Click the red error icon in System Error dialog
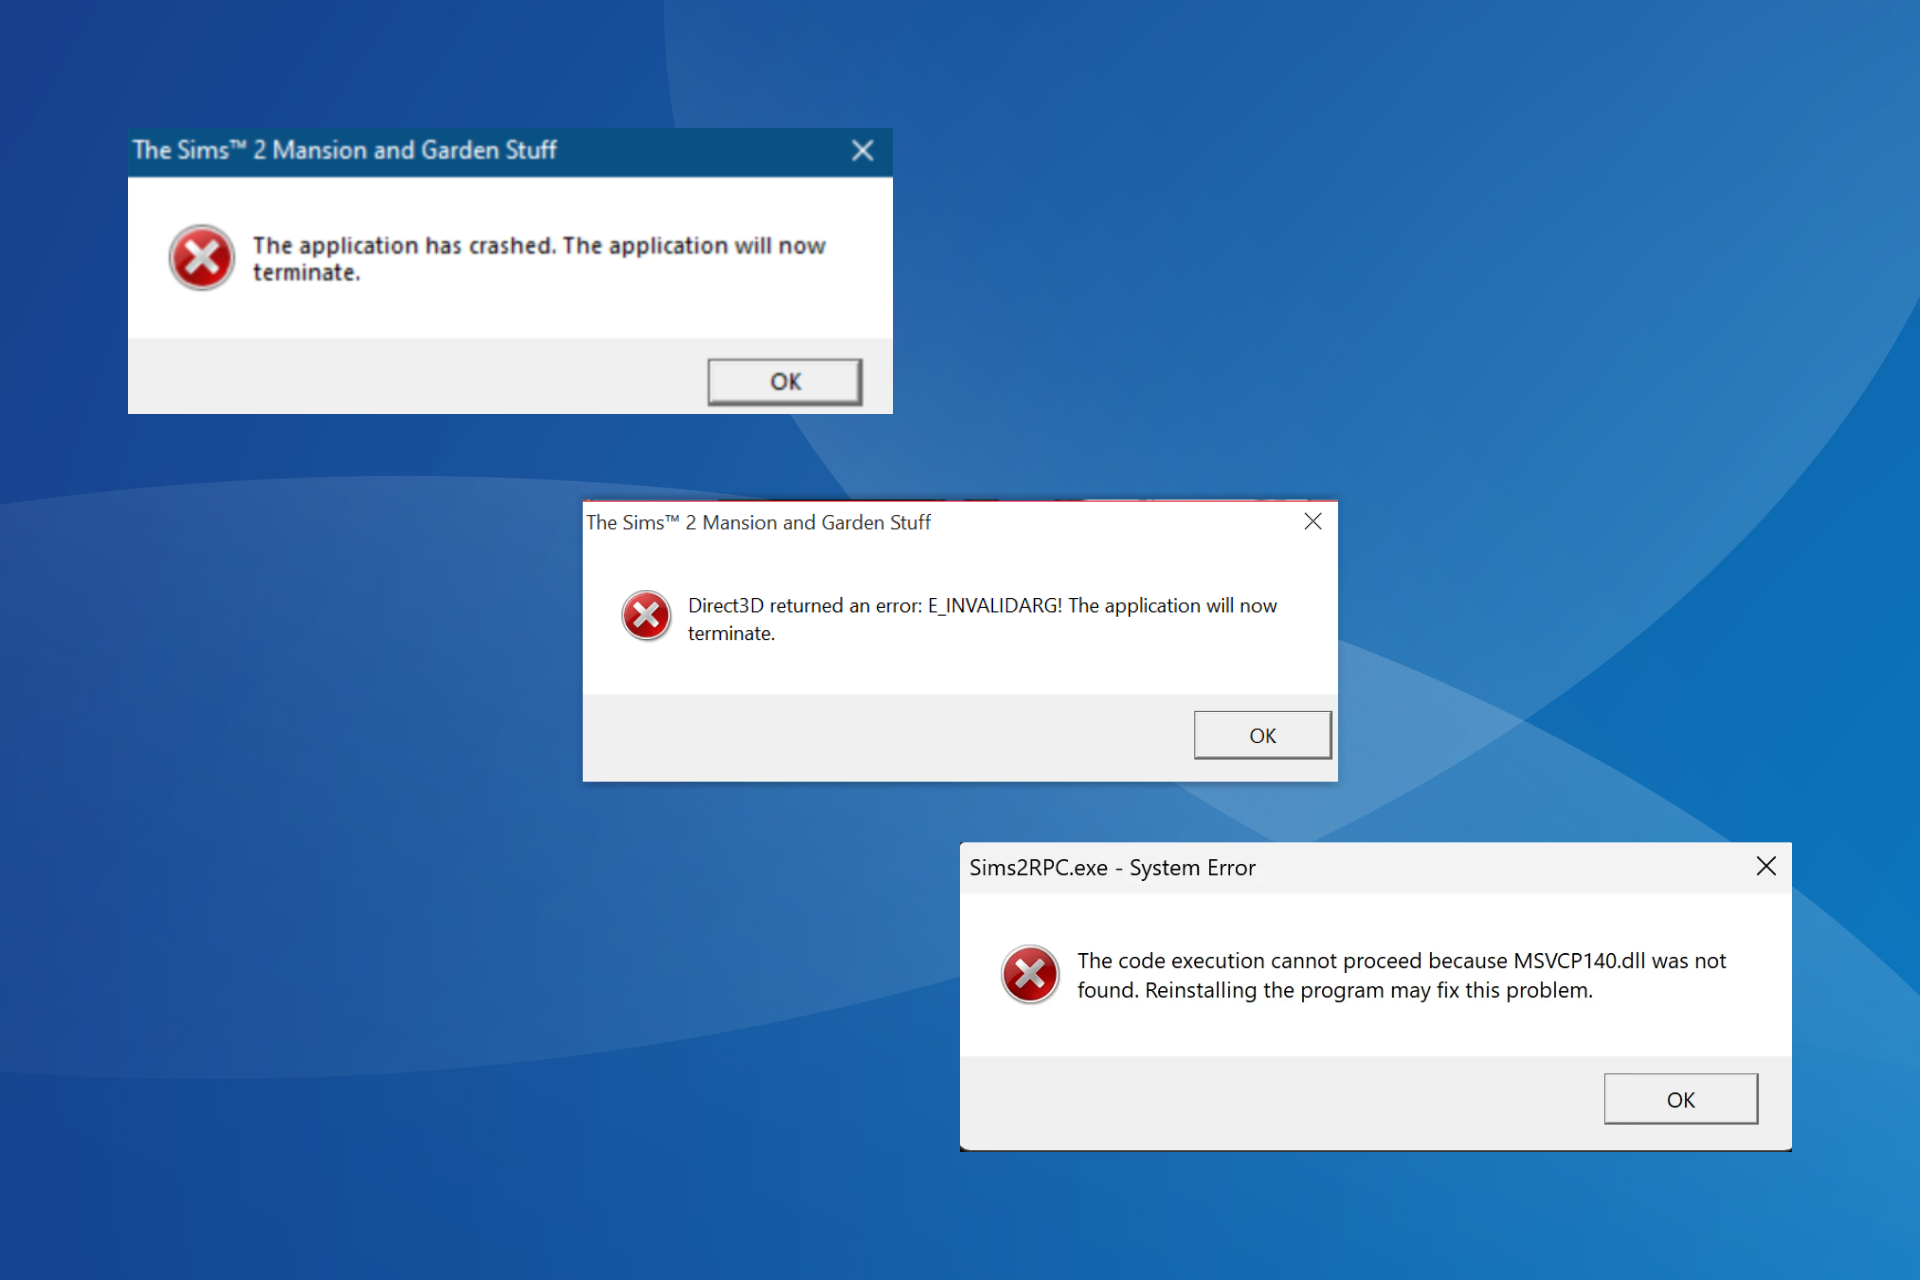Screen dimensions: 1920x1280 (x=1030, y=974)
